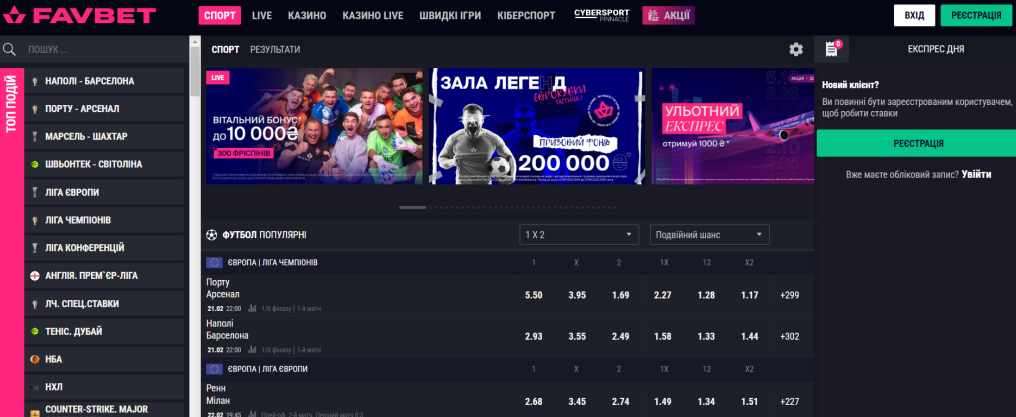Switch to the Результати tab
This screenshot has height=417, width=1016.
tap(275, 49)
